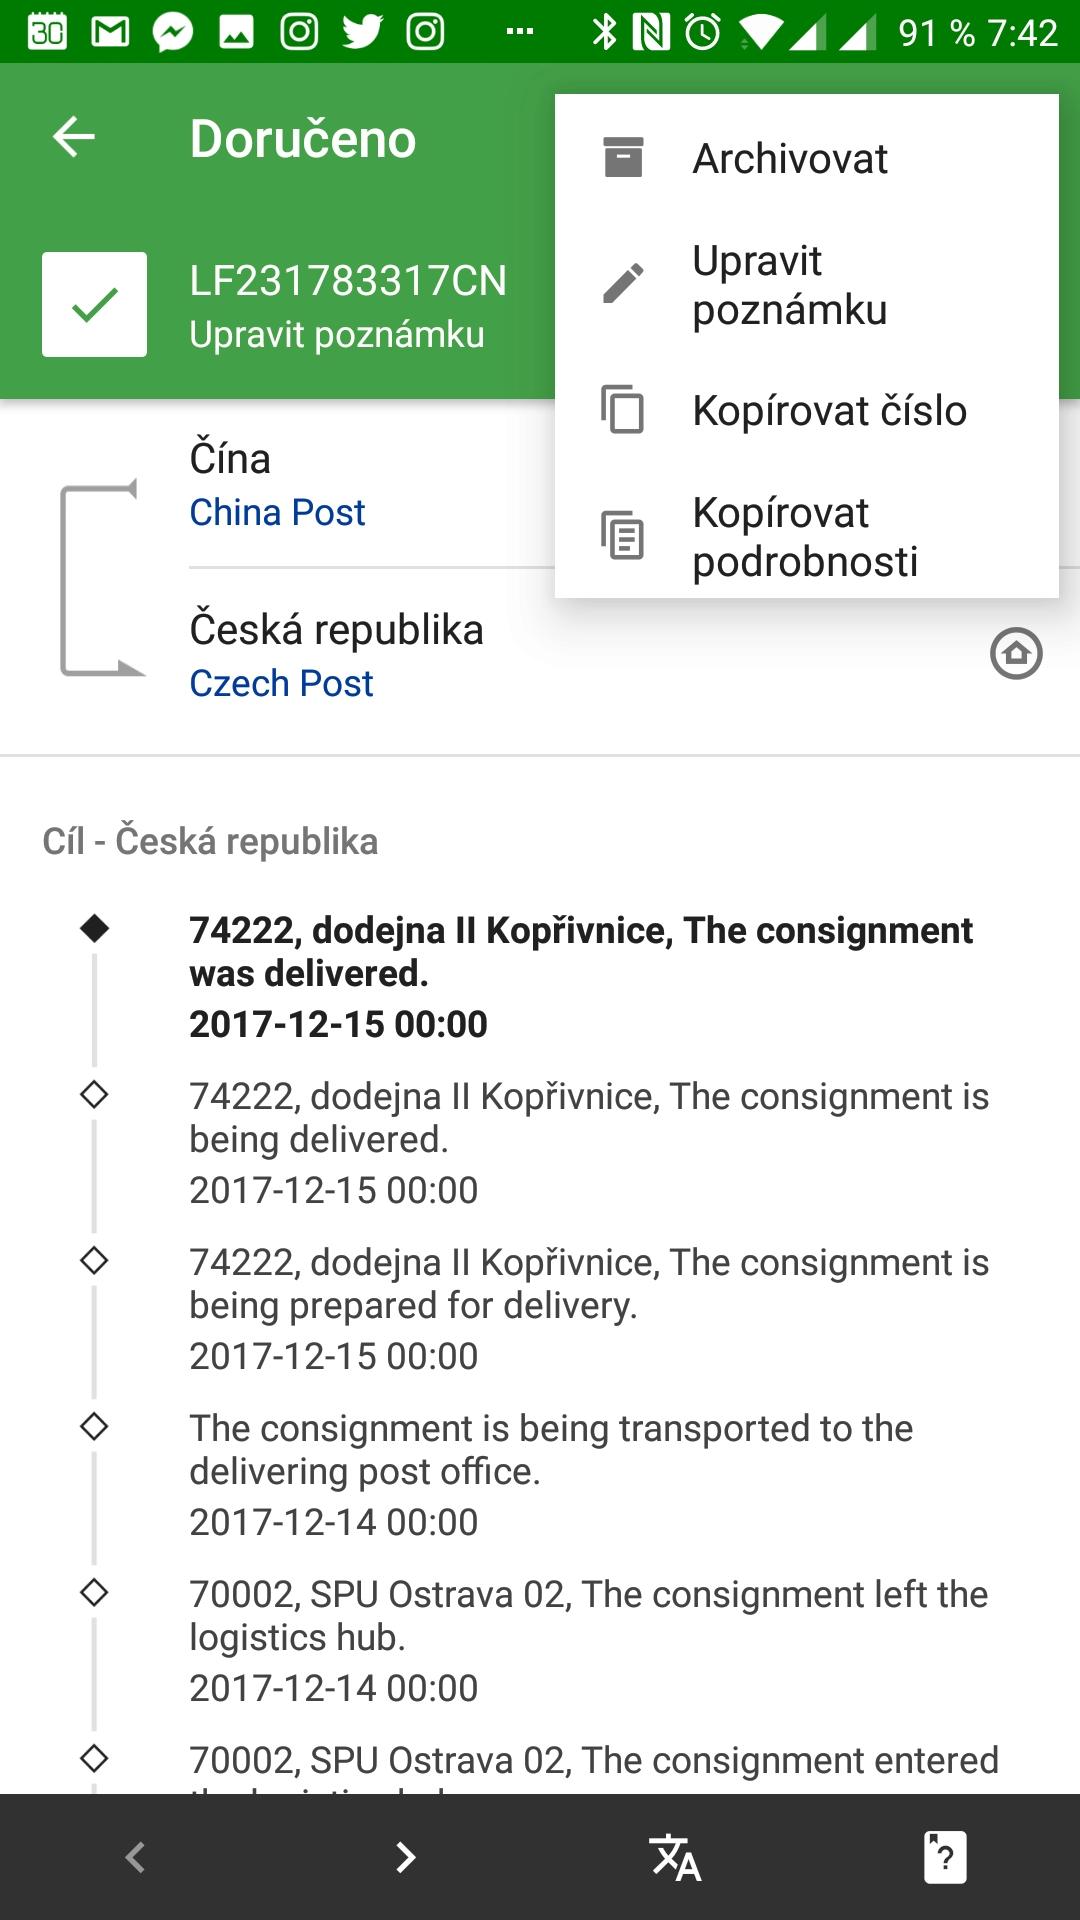Tap the translate icon in bottom bar
Screen dimensions: 1080x1920
tap(676, 1858)
